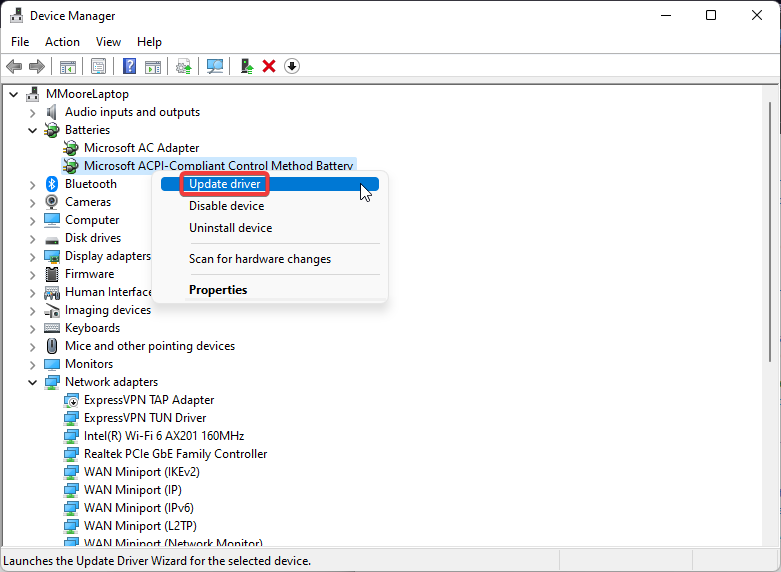This screenshot has height=572, width=781.
Task: Click the Update device driver gear icon
Action: click(x=184, y=66)
